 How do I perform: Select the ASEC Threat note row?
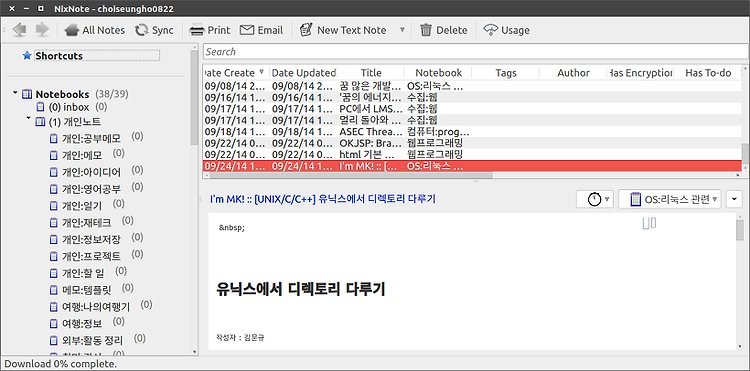point(472,131)
